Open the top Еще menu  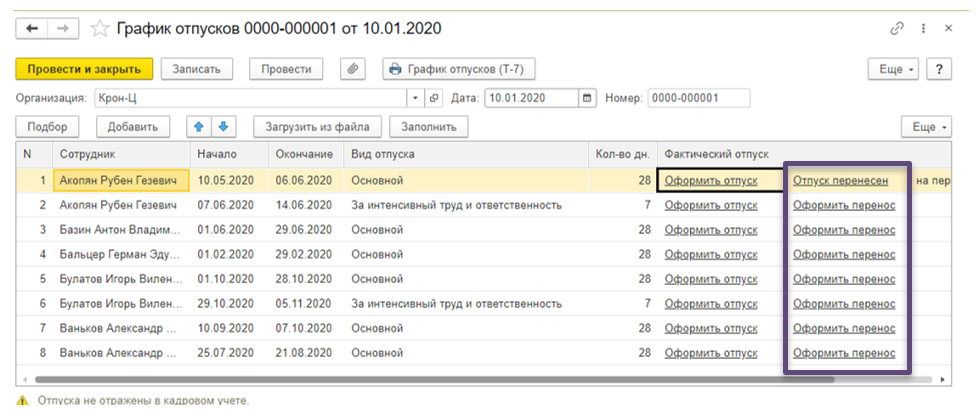coord(892,69)
